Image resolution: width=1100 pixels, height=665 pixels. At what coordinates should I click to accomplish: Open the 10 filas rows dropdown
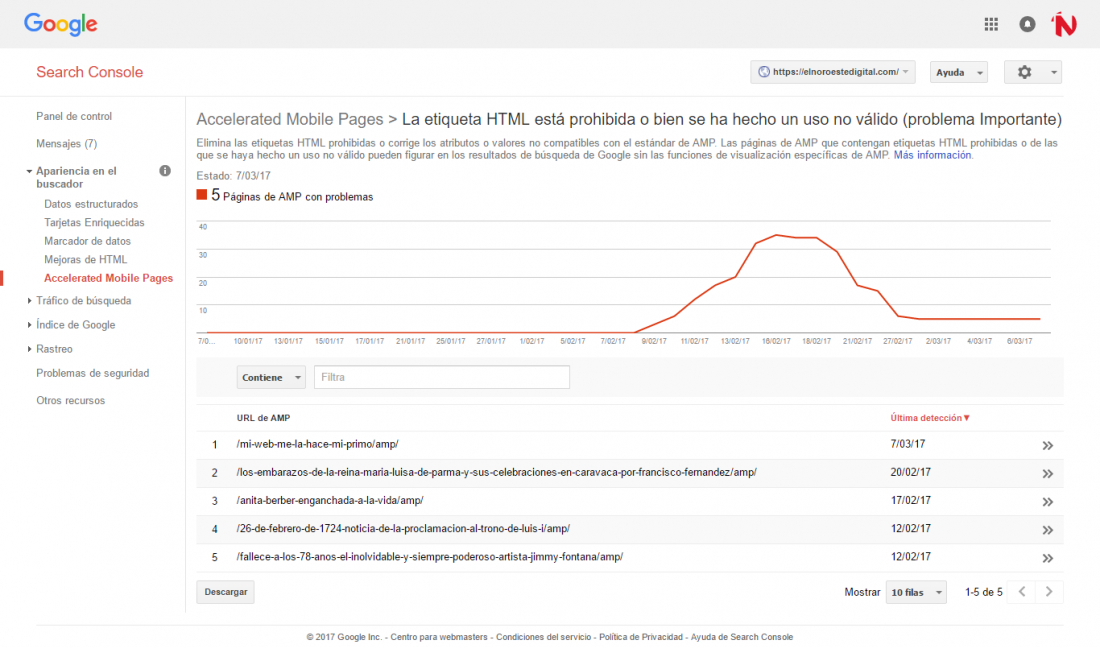[x=915, y=593]
